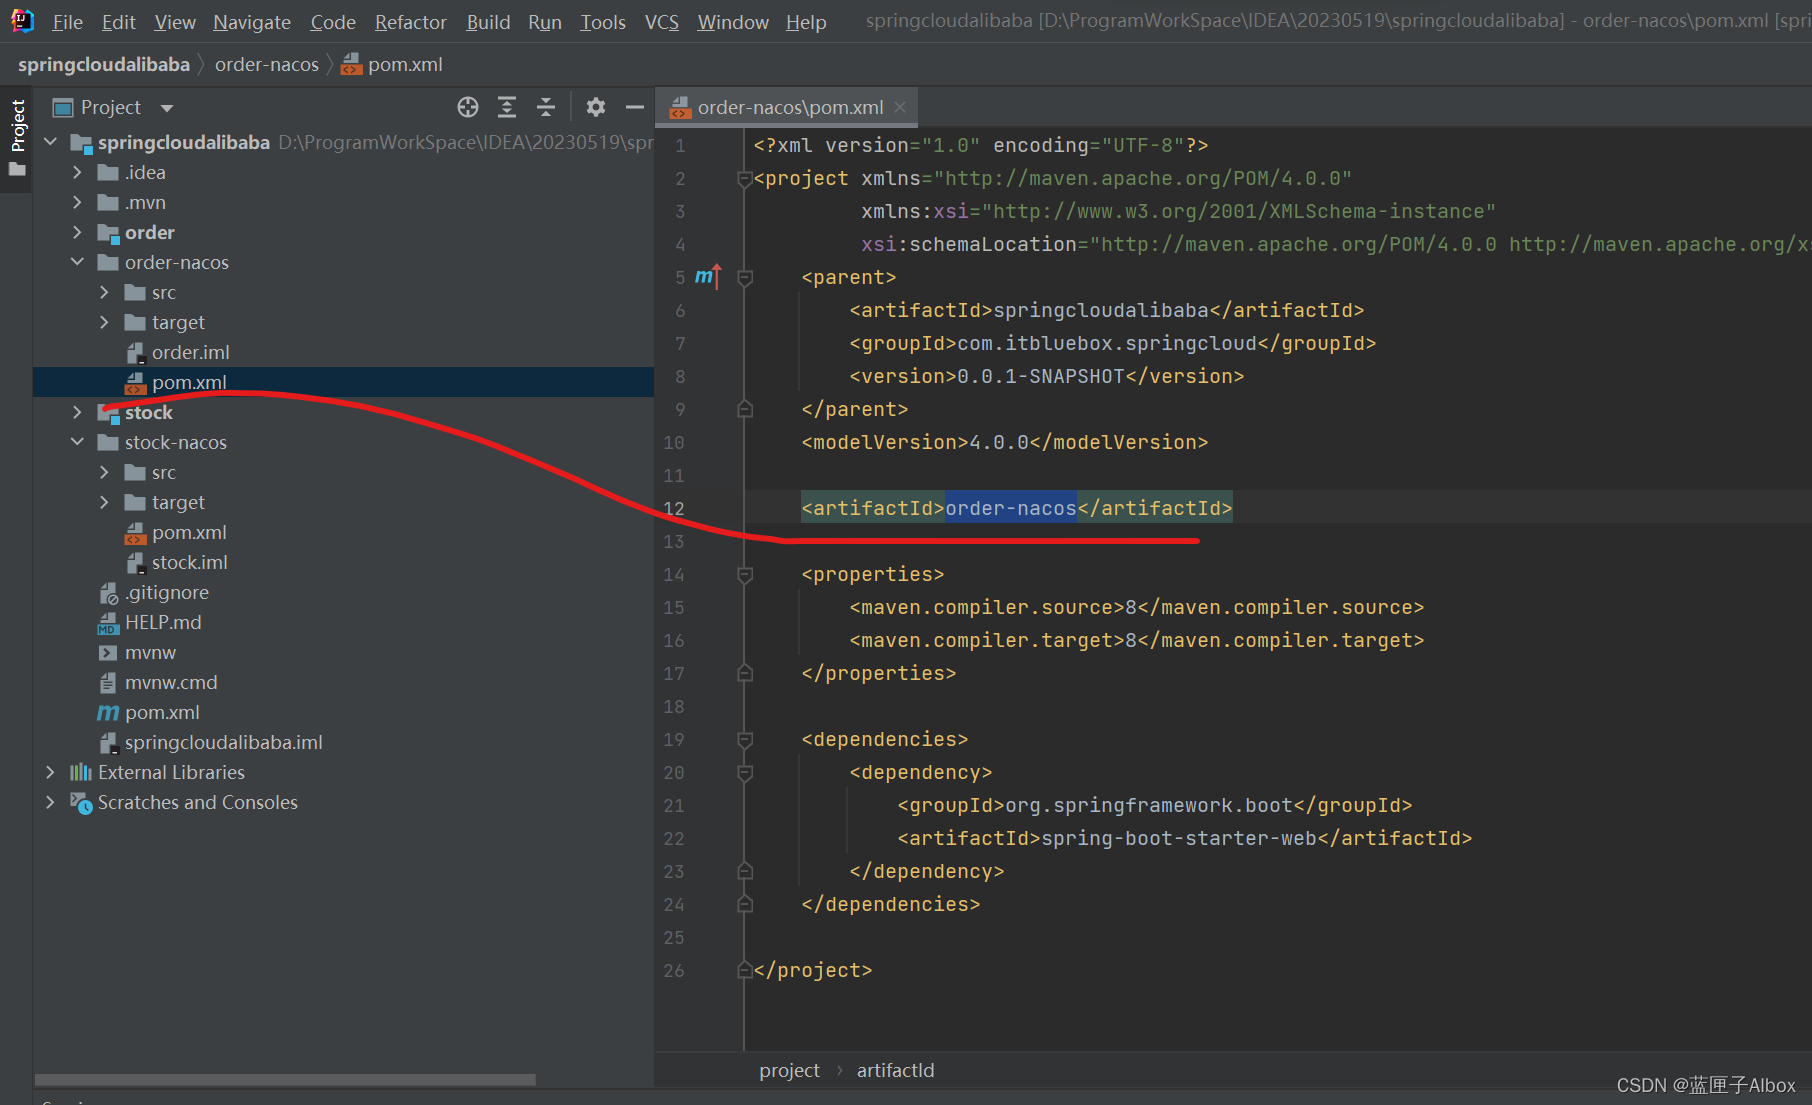This screenshot has width=1812, height=1105.
Task: Open the Project view dropdown arrow
Action: coord(167,108)
